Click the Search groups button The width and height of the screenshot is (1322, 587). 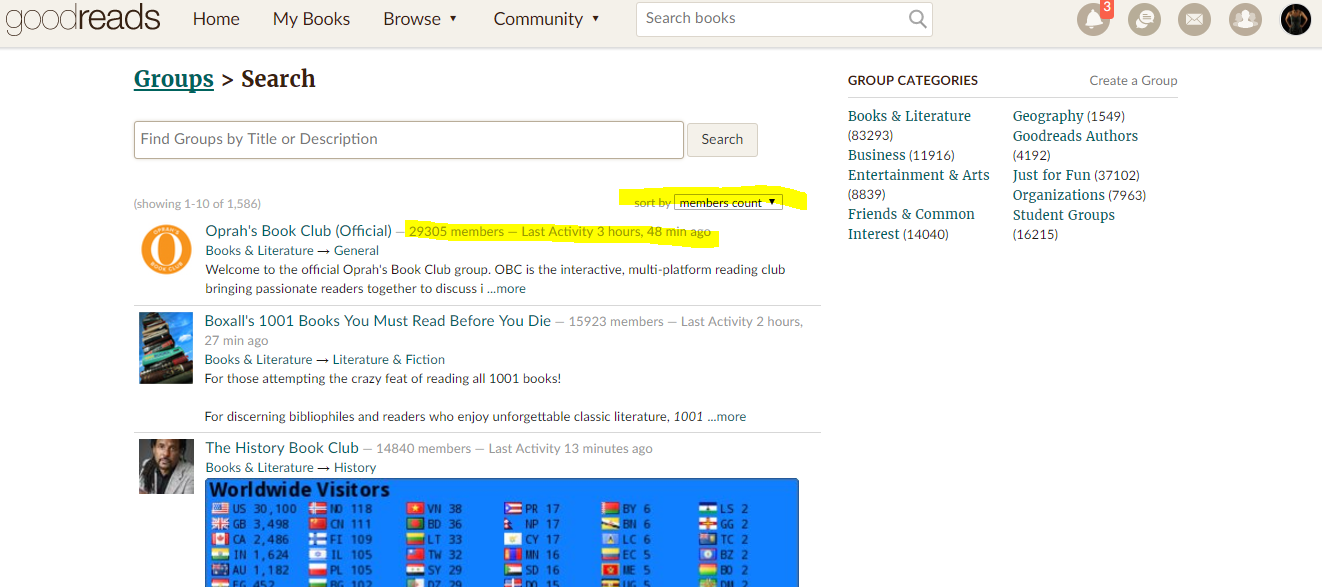pyautogui.click(x=722, y=140)
